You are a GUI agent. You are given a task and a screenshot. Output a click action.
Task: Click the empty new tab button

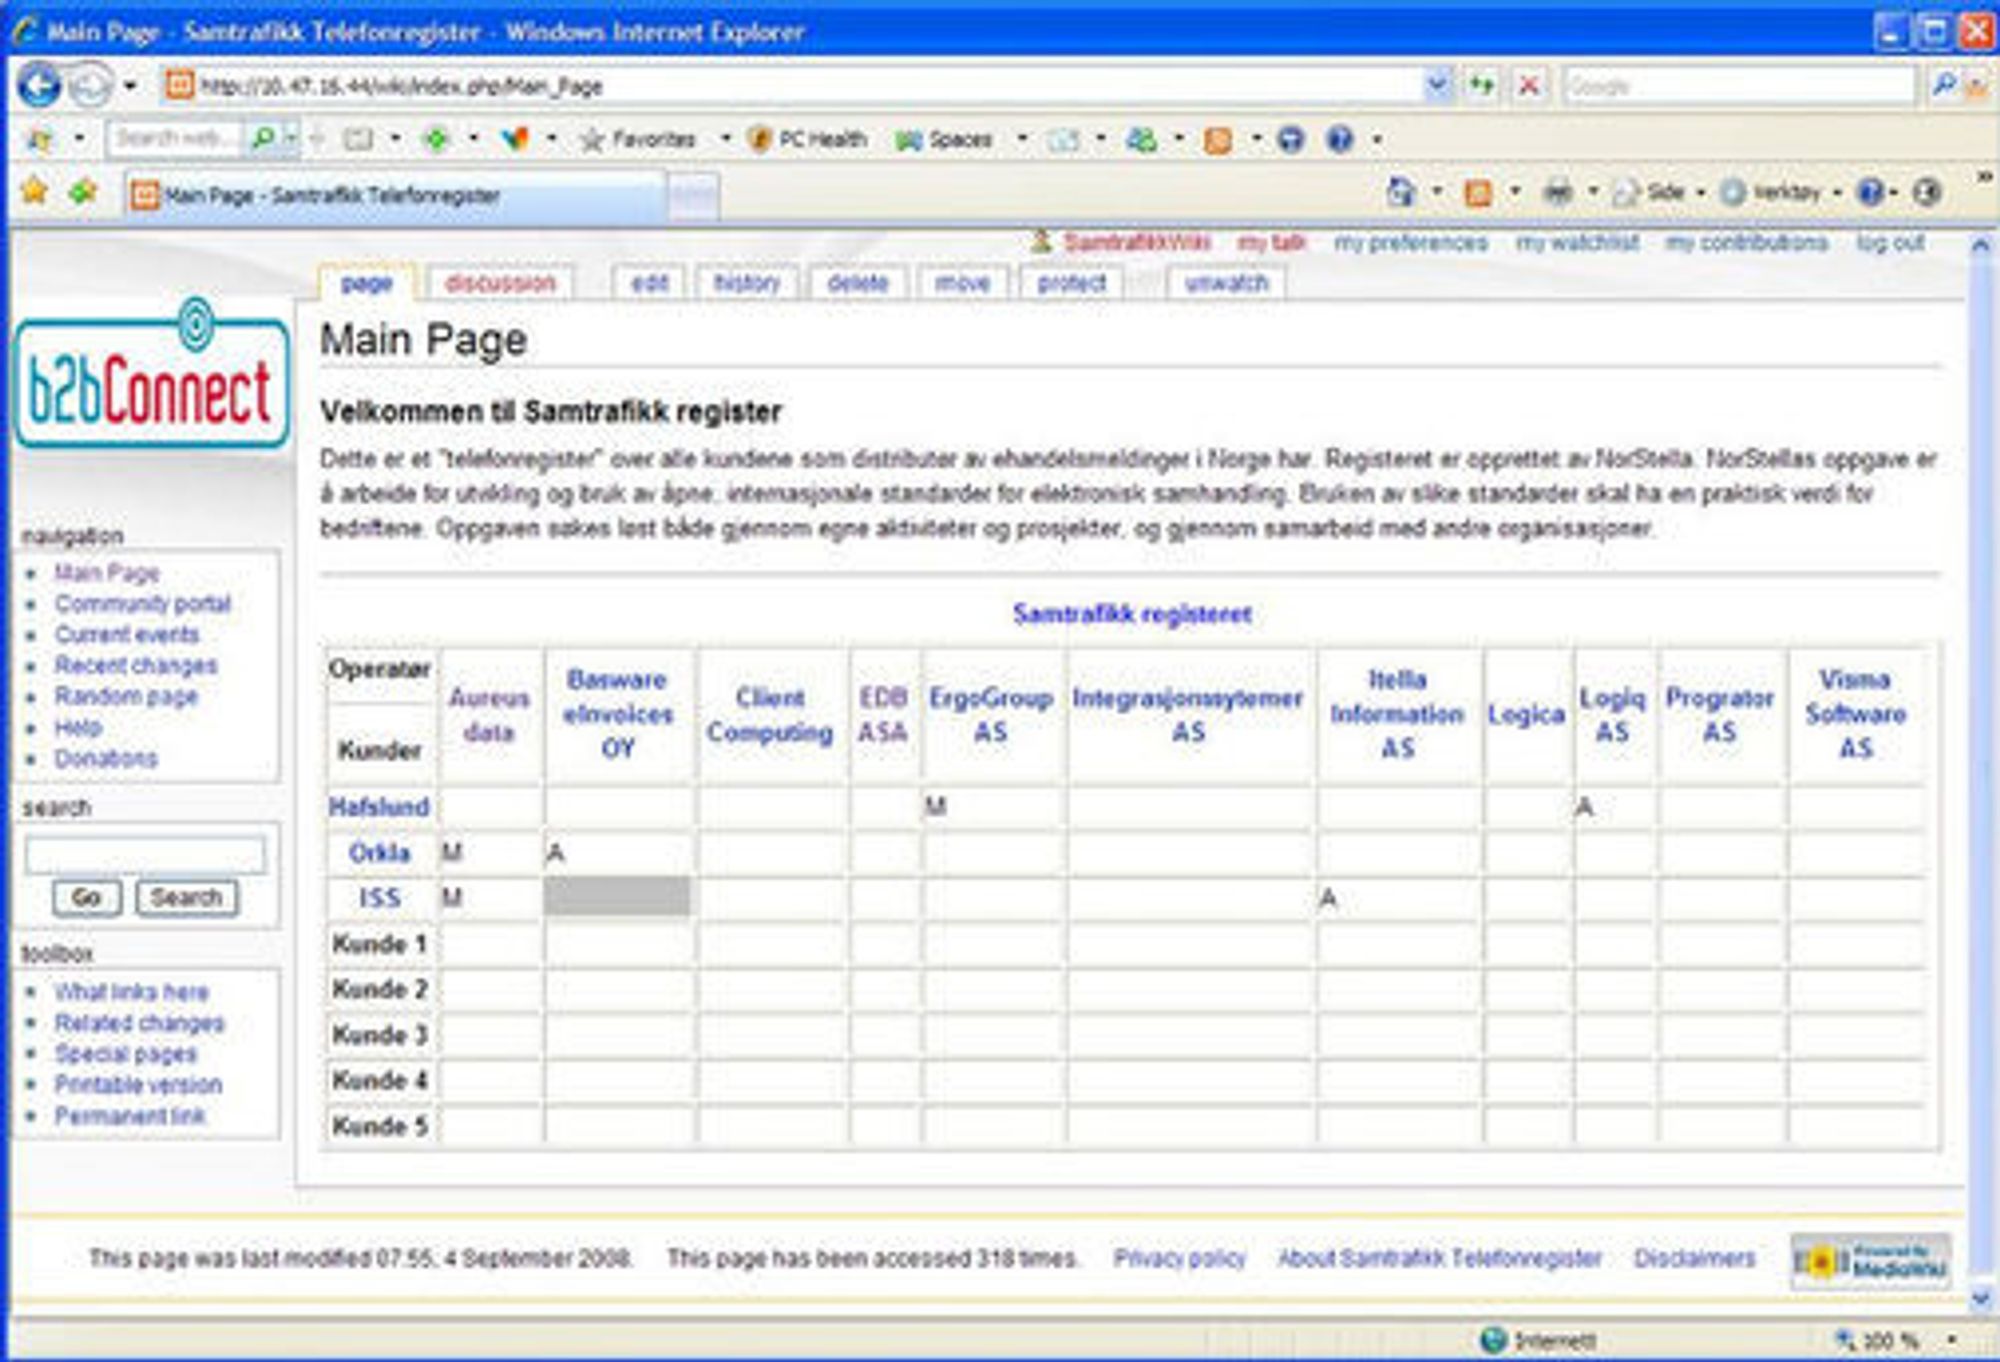tap(692, 196)
